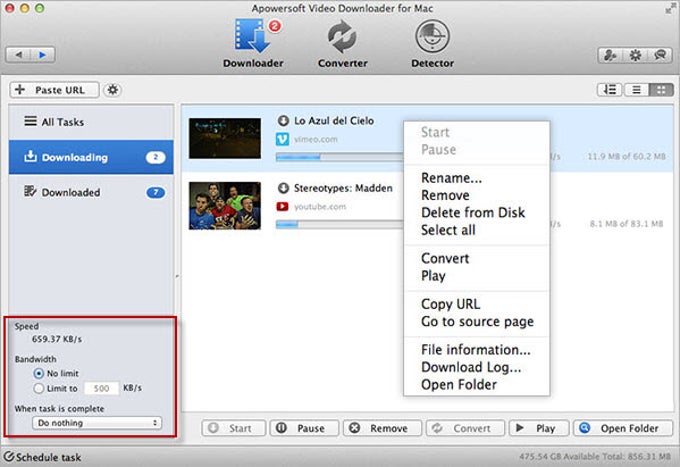Click the bottom Open Folder button
The height and width of the screenshot is (467, 680).
pyautogui.click(x=623, y=428)
